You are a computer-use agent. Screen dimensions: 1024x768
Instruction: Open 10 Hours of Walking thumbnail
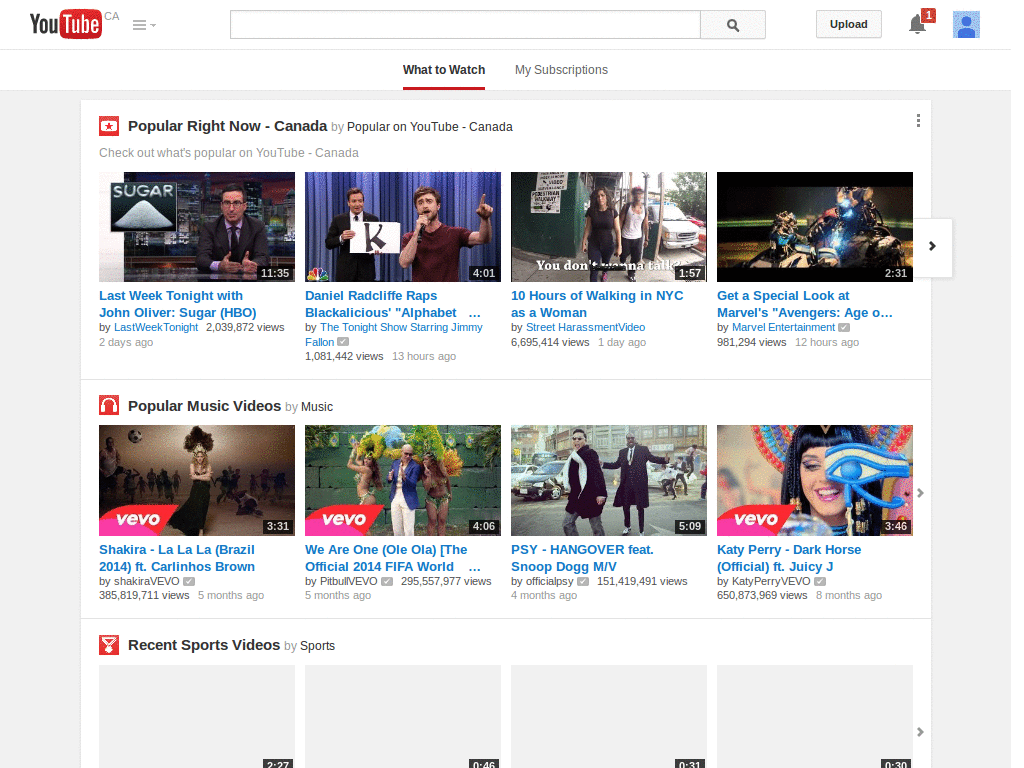(x=609, y=227)
